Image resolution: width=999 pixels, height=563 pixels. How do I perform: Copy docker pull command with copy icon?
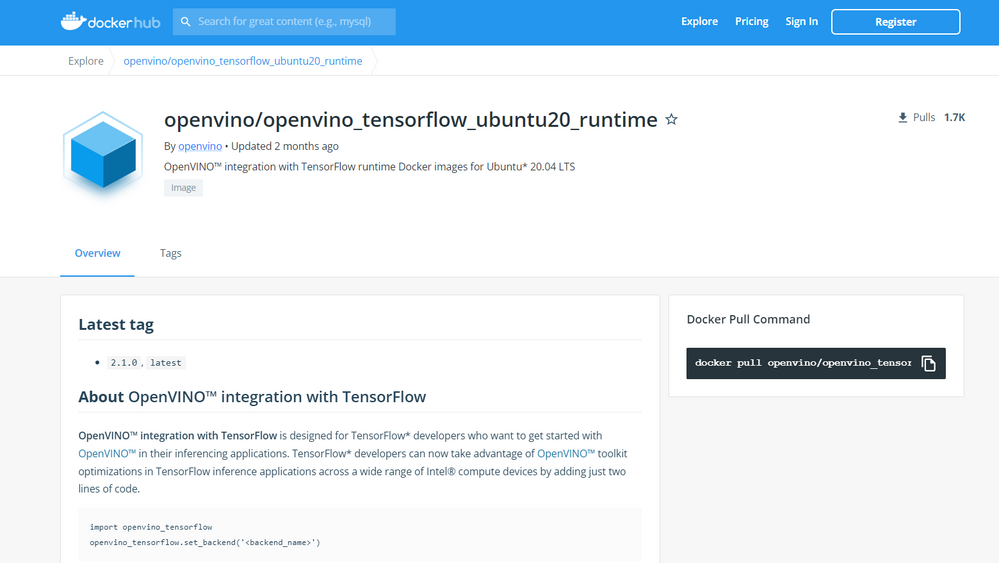coord(928,363)
